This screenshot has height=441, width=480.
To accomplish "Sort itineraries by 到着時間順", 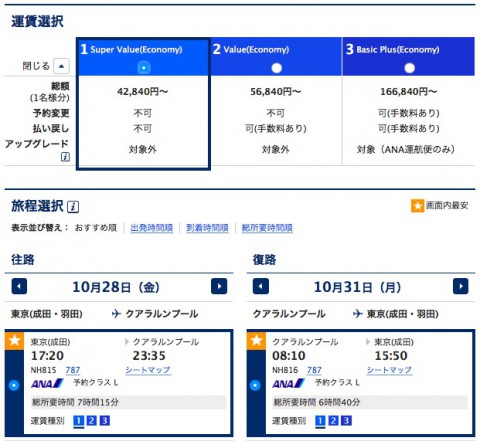I will click(207, 228).
